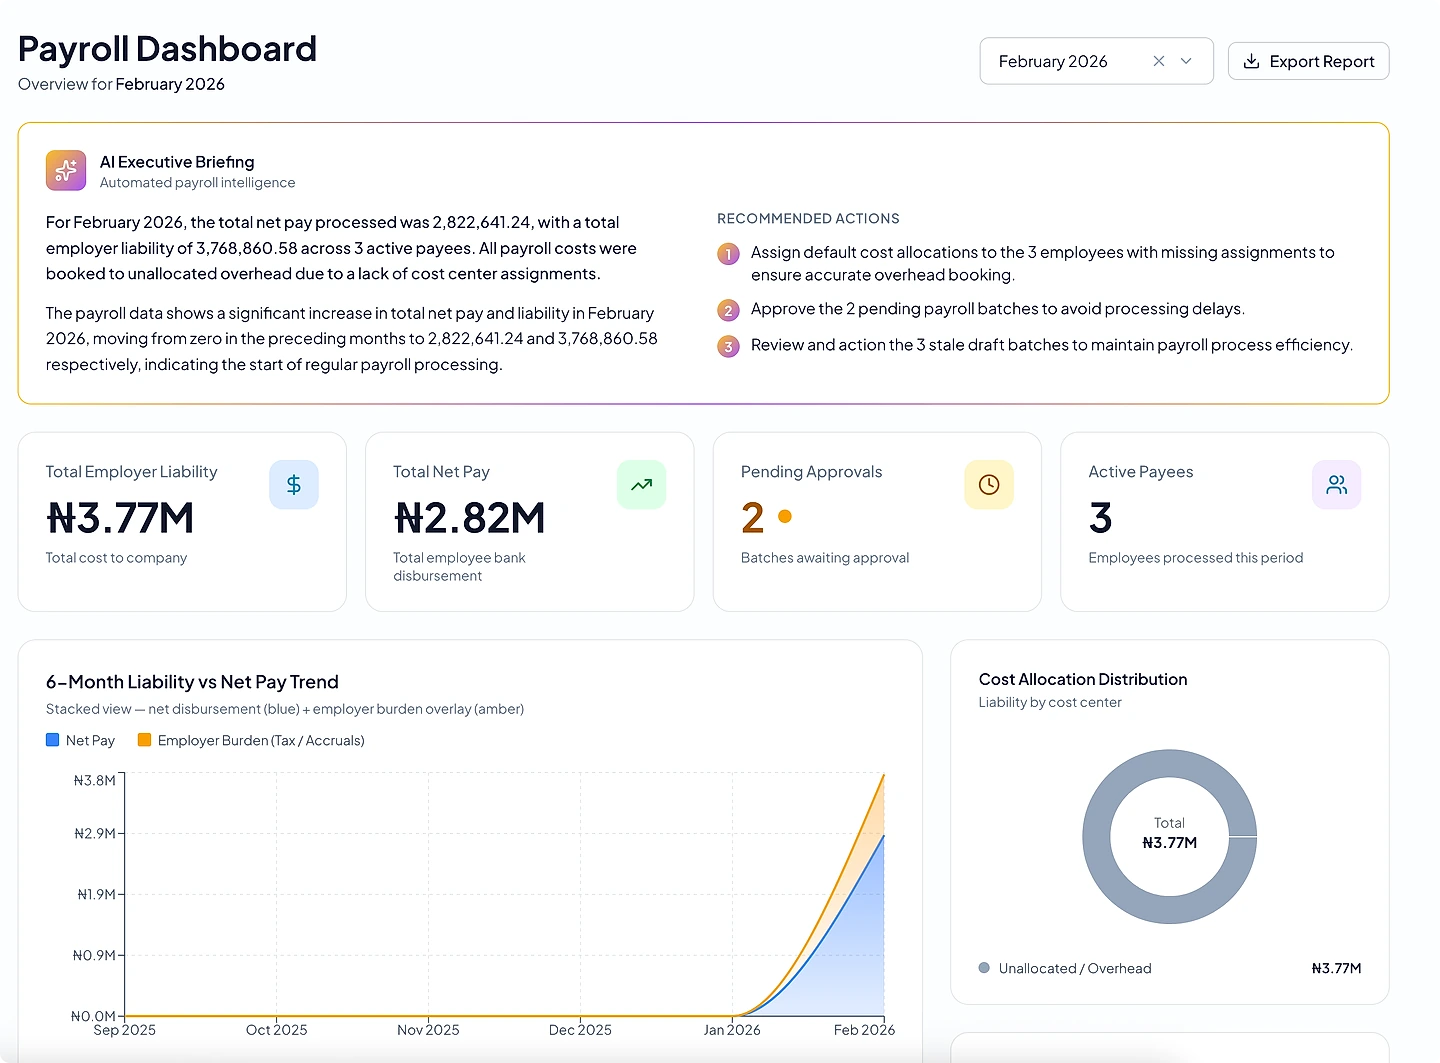Toggle the Net Pay legend entry
The width and height of the screenshot is (1440, 1063).
tap(81, 740)
